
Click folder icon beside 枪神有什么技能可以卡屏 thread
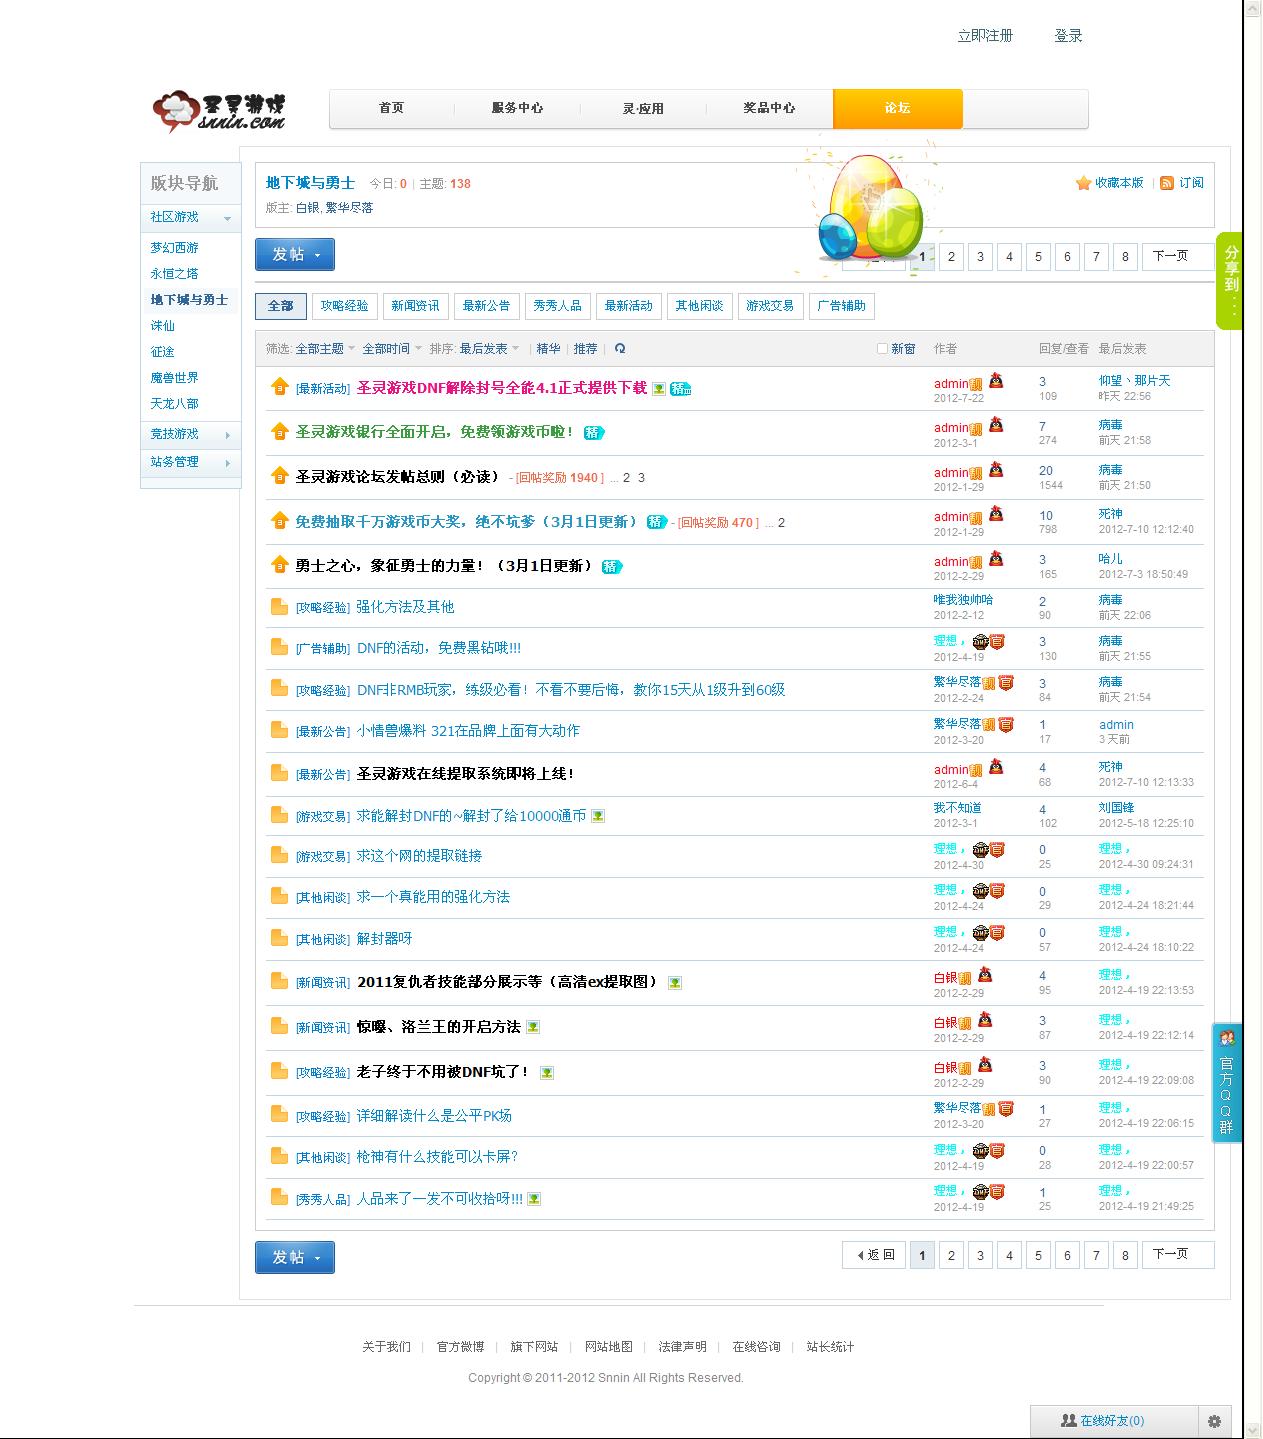(x=280, y=1156)
